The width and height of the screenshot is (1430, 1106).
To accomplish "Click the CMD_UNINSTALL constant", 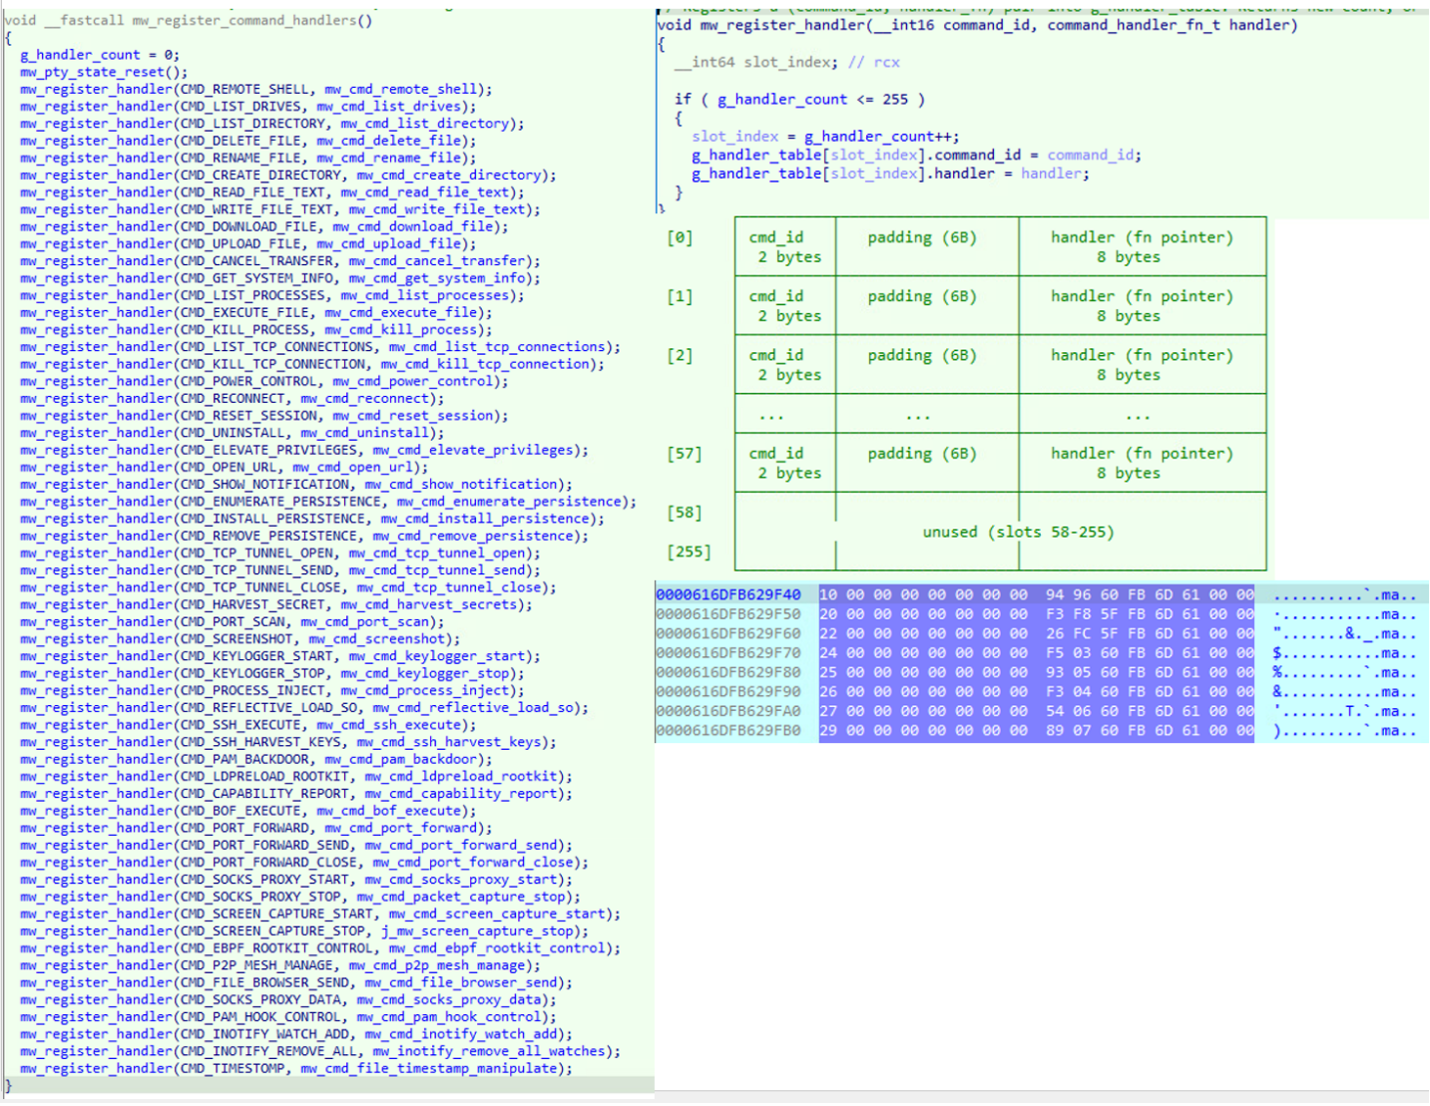I will (x=232, y=432).
